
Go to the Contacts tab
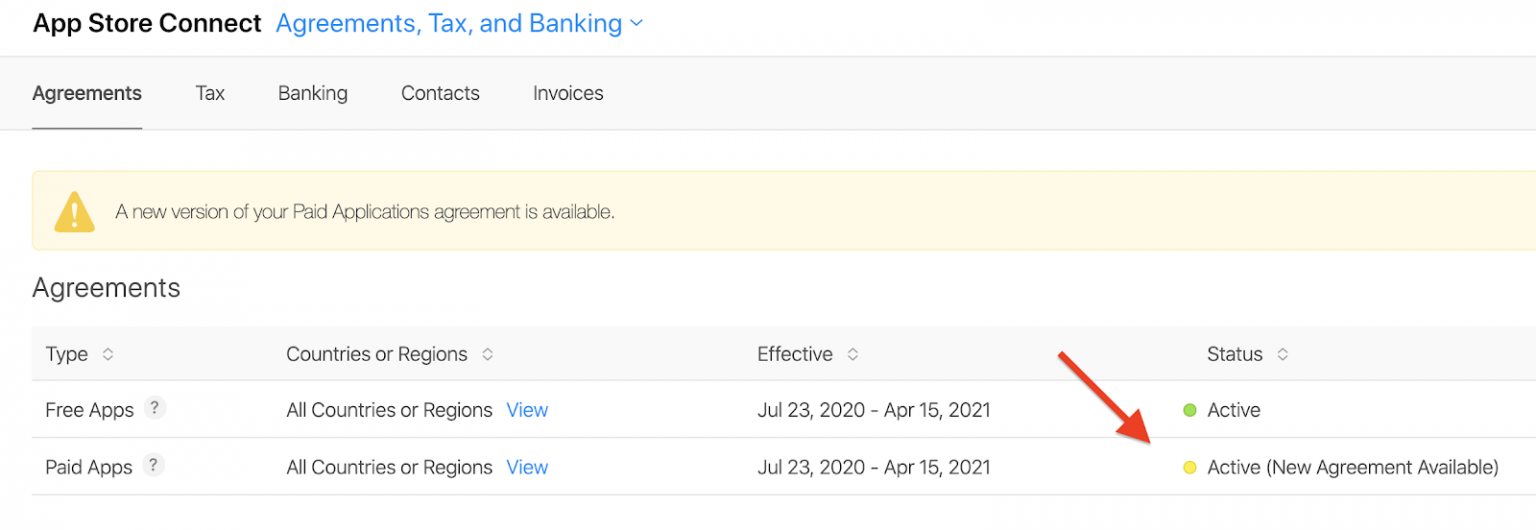(440, 93)
